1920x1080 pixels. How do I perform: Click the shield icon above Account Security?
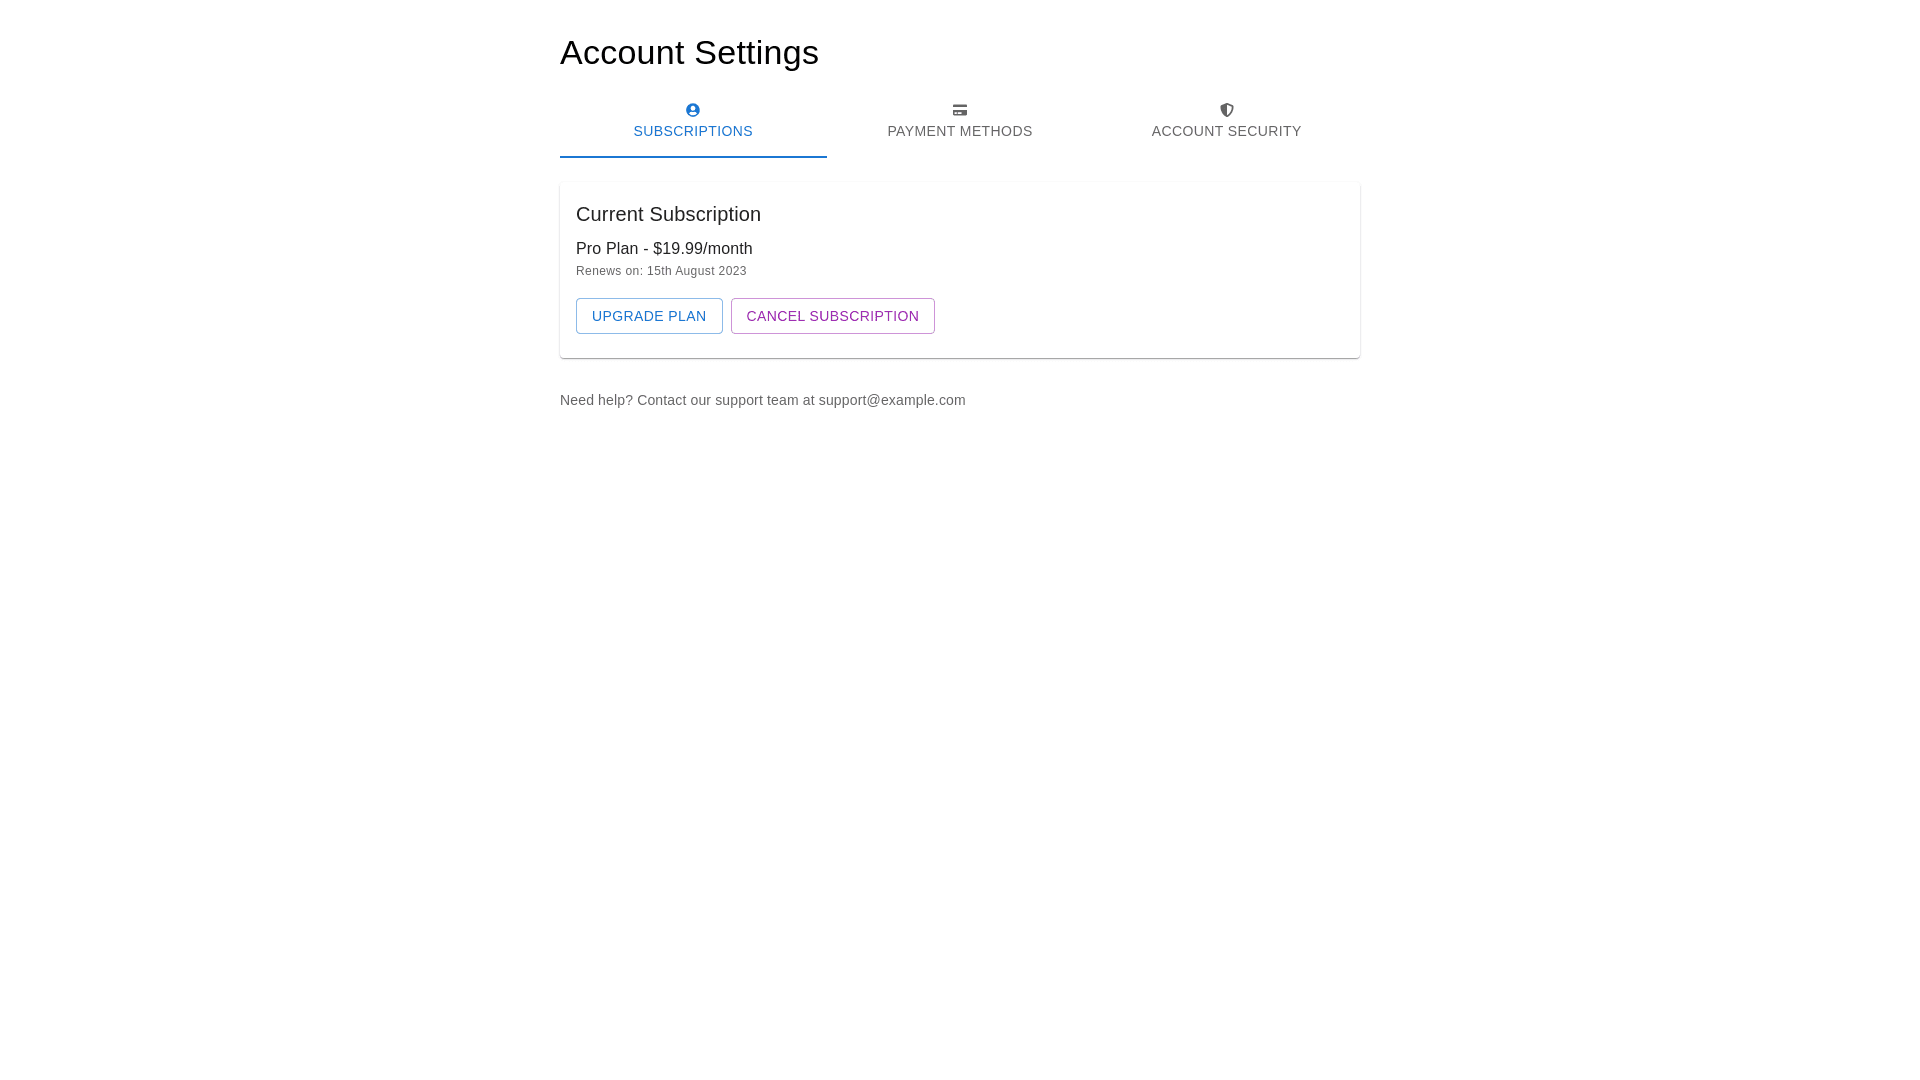[x=1227, y=110]
